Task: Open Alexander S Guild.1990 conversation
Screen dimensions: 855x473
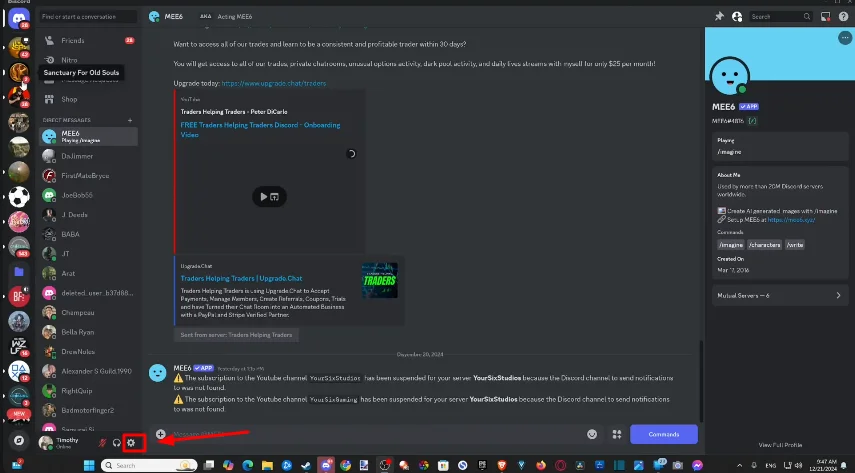Action: pos(89,372)
